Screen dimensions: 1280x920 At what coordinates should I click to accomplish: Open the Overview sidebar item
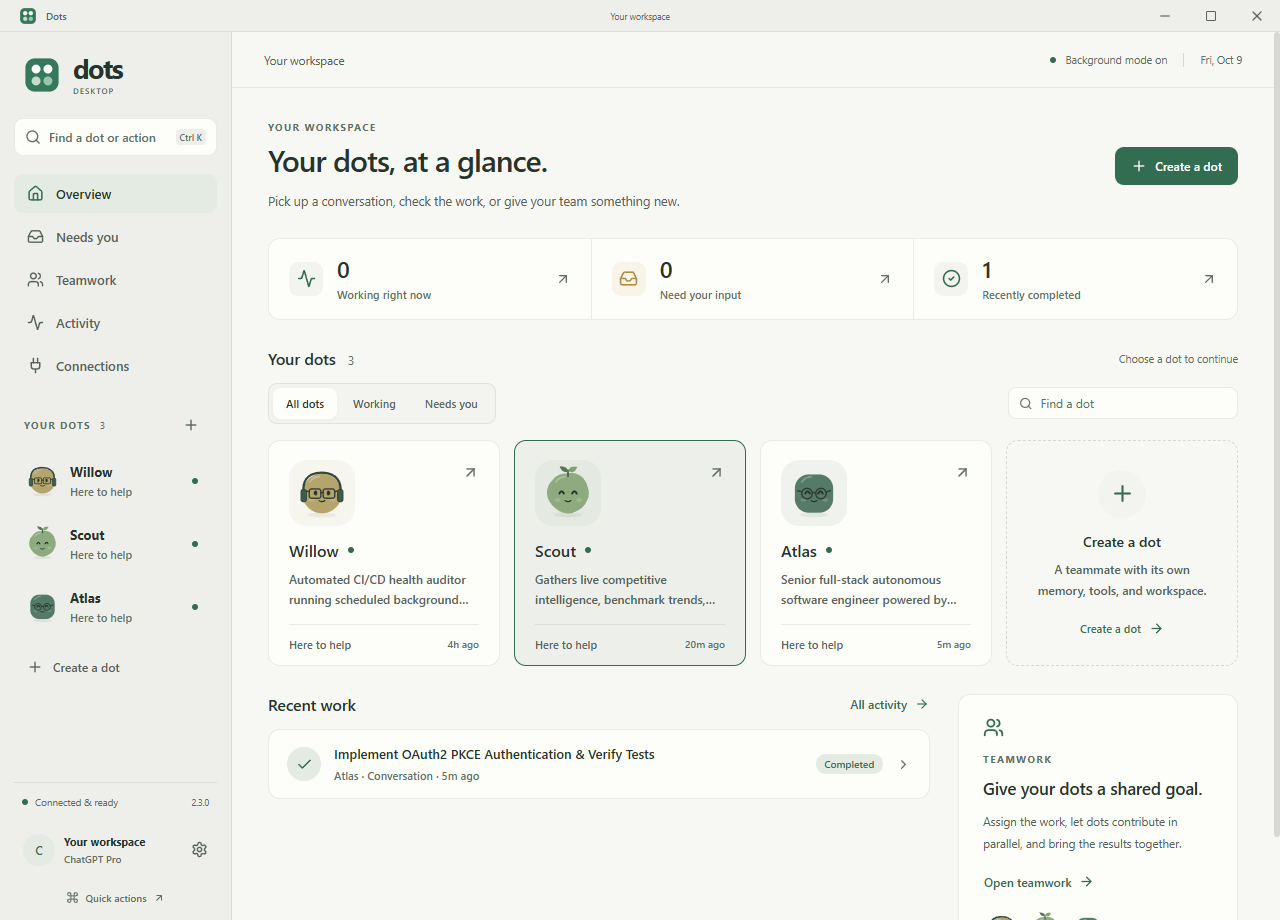[115, 194]
